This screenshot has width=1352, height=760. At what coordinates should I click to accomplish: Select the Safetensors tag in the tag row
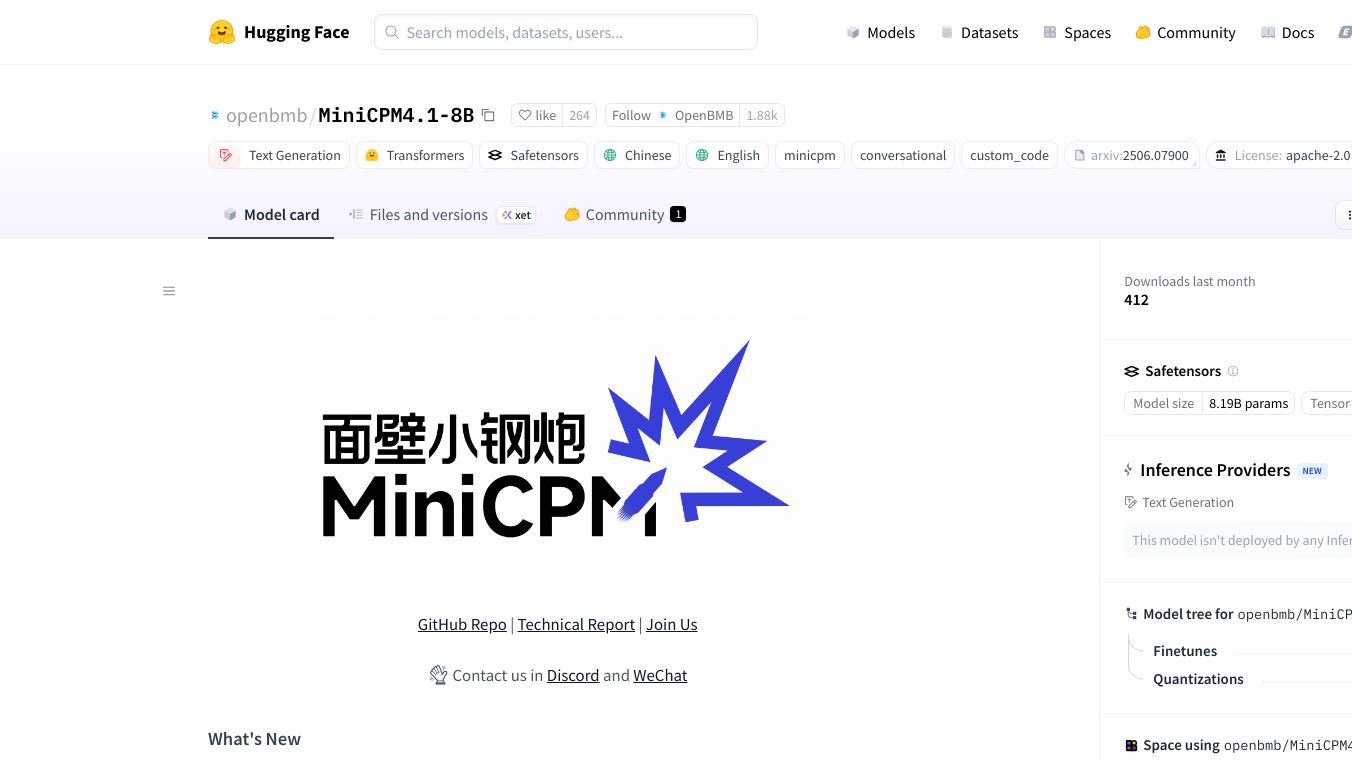[533, 155]
